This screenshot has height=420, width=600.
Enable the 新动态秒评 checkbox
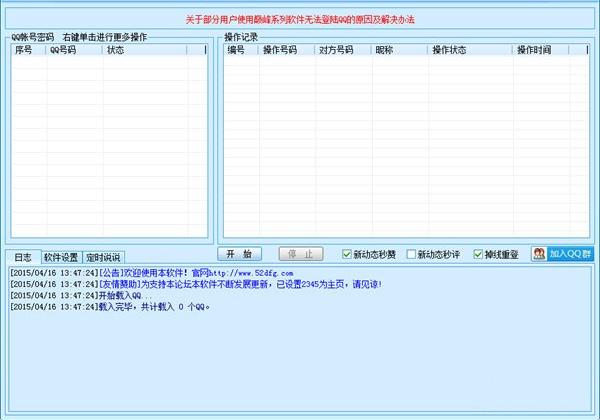[411, 254]
